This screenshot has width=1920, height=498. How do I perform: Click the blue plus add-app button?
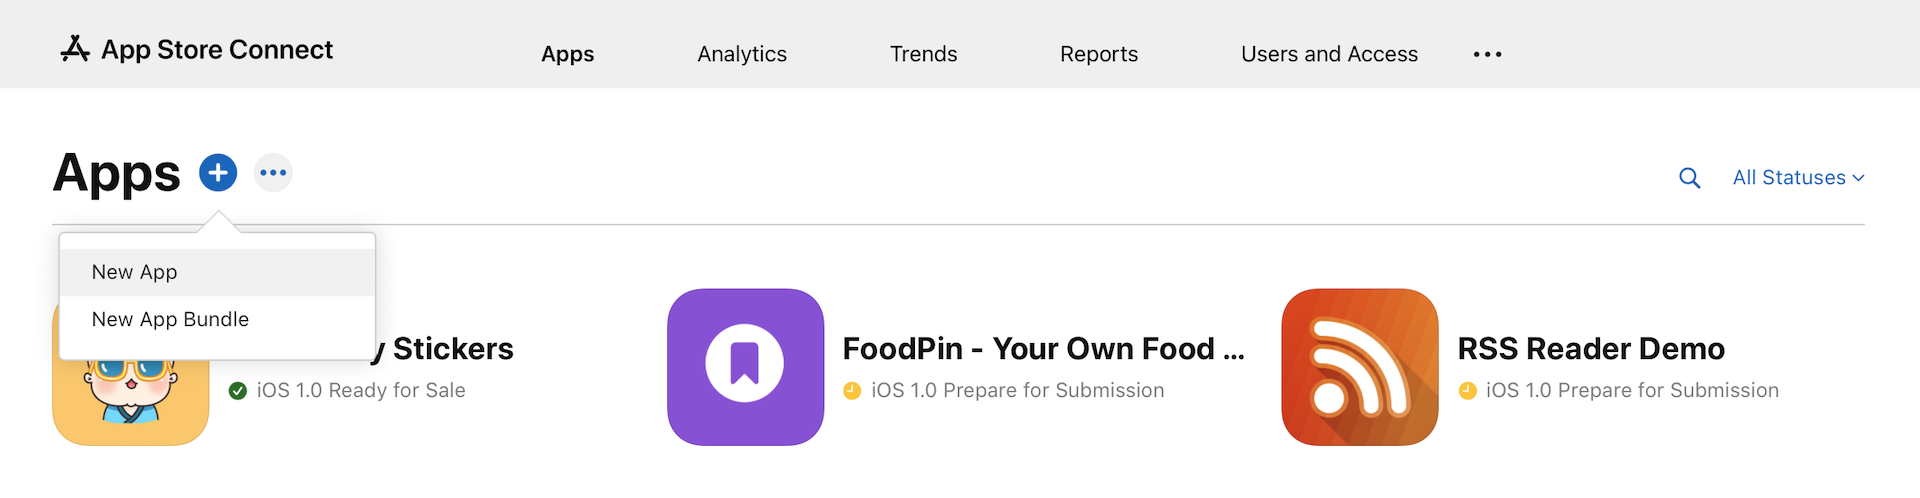(218, 173)
